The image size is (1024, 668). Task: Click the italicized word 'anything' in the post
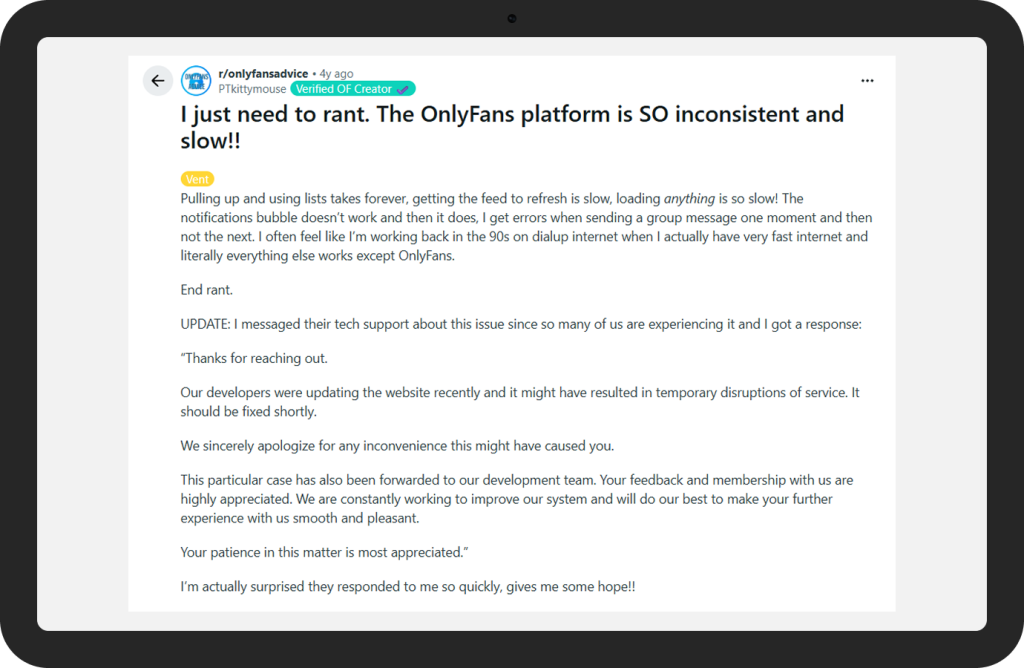click(689, 199)
